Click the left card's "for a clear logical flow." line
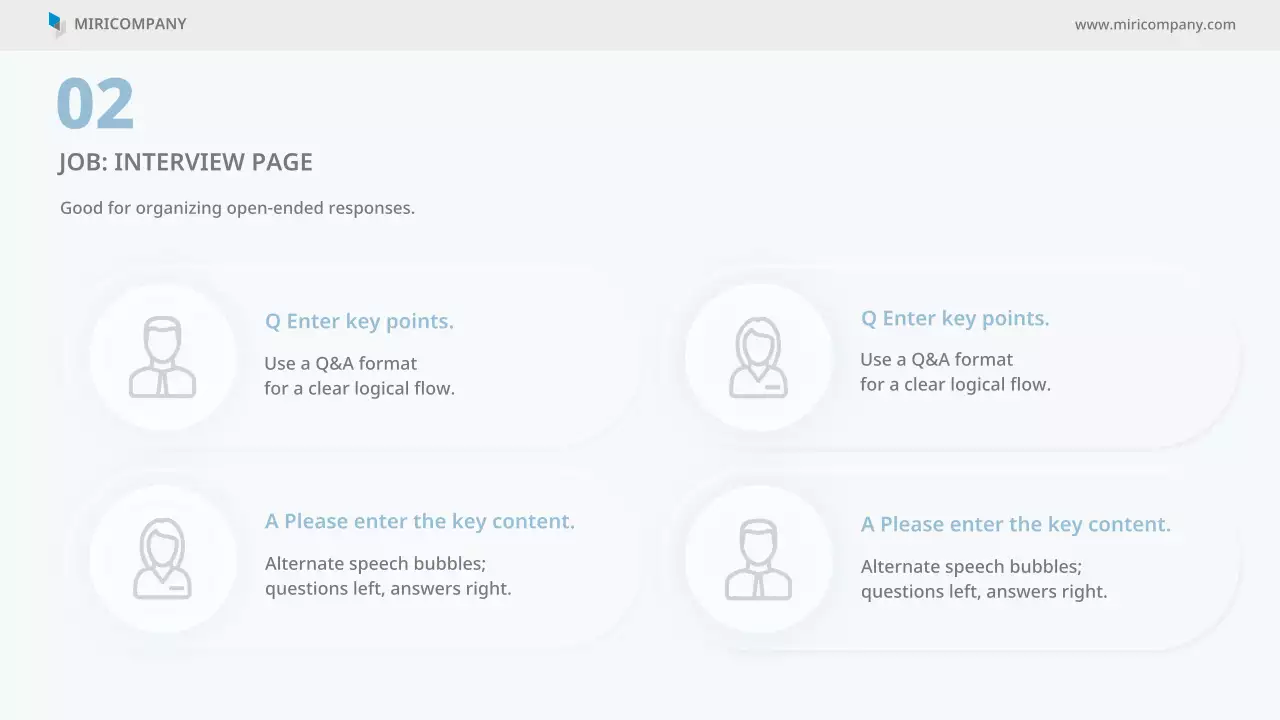 360,388
